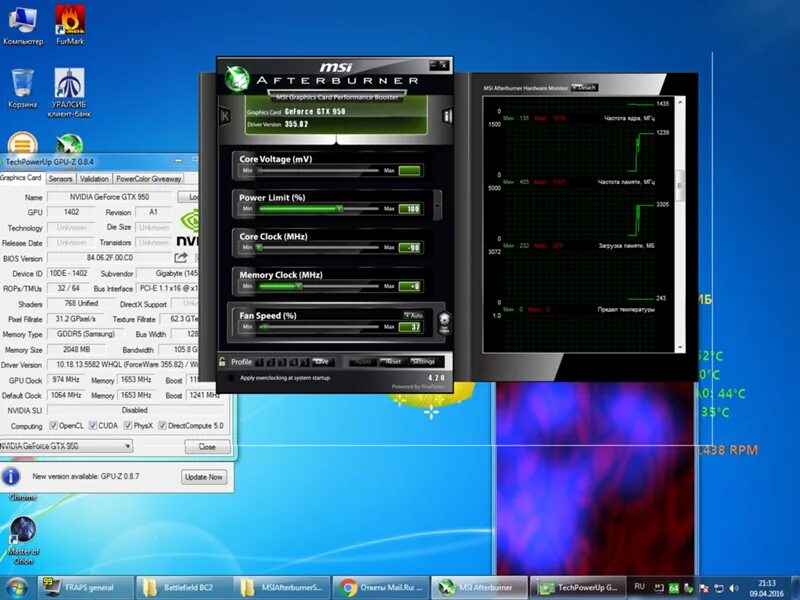
Task: Open the MSIAfterburnerS... folder taskbar item
Action: [283, 588]
